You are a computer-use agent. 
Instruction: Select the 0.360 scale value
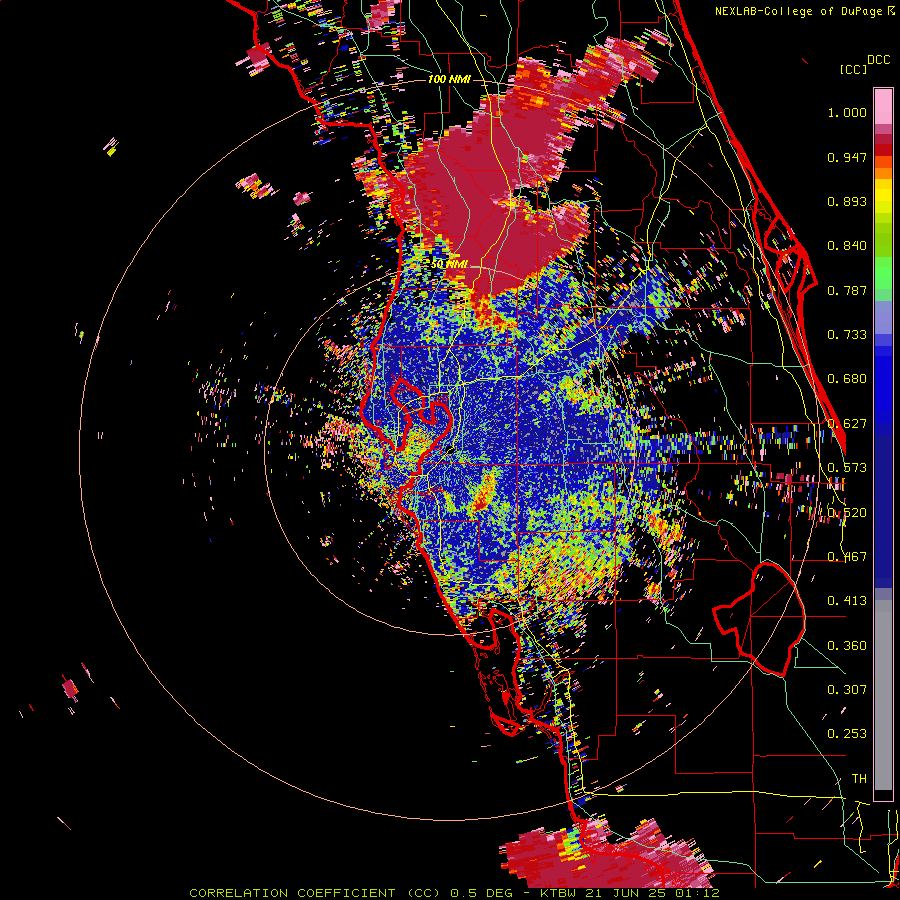tap(847, 646)
